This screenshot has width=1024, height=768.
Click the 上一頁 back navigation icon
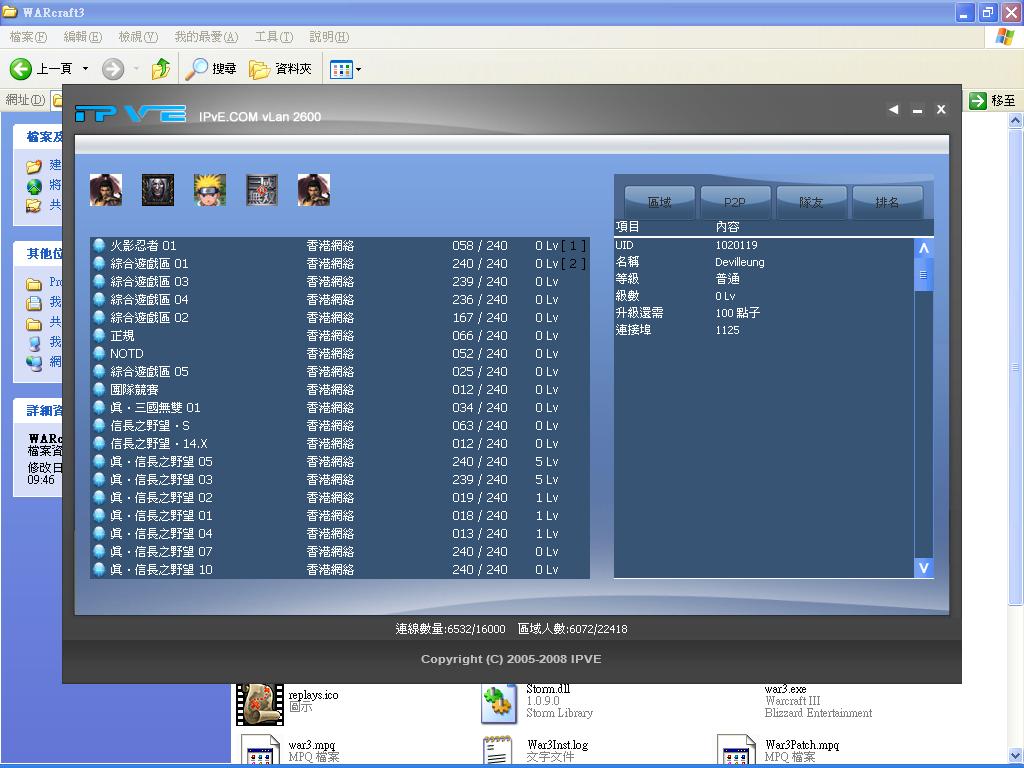22,68
